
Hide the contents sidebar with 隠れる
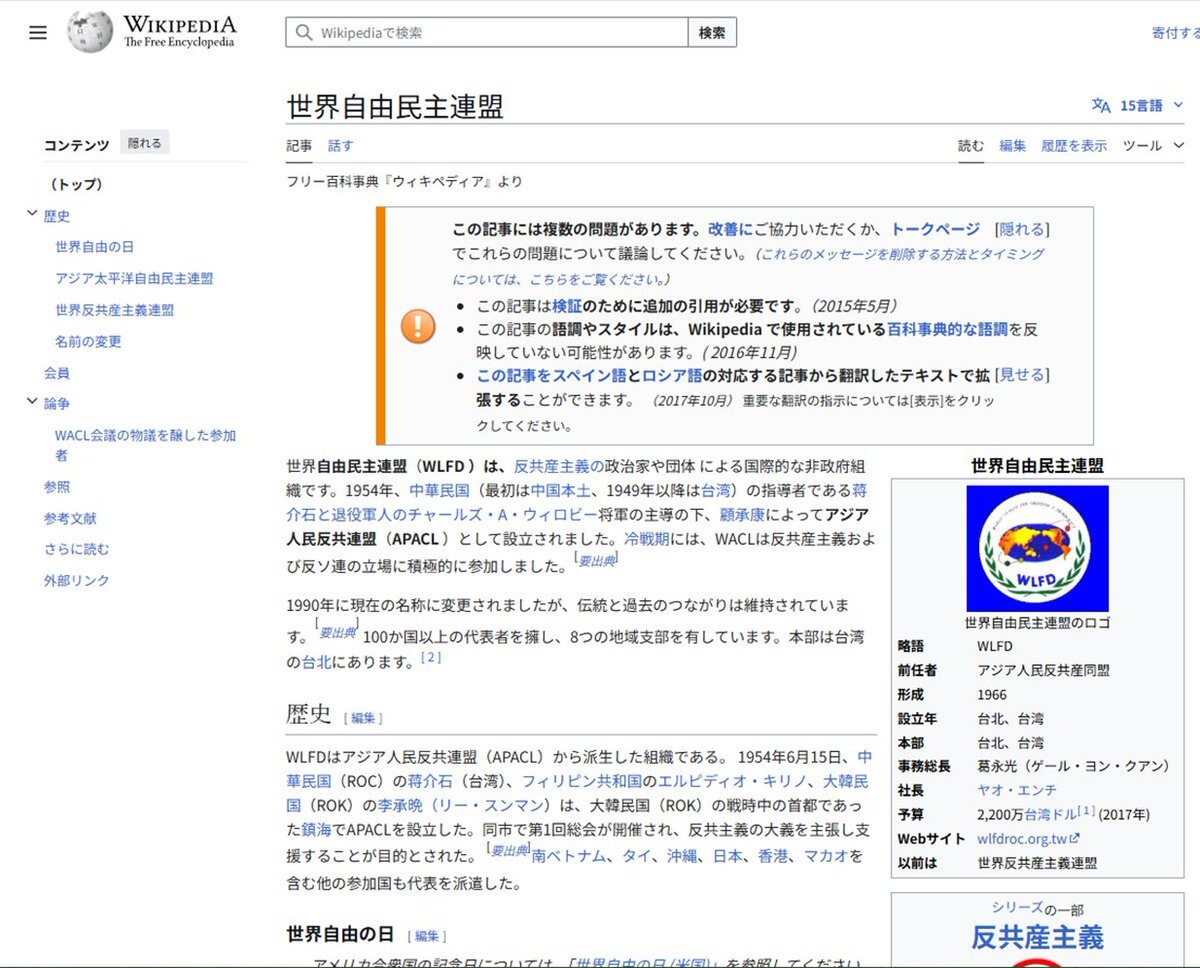144,143
